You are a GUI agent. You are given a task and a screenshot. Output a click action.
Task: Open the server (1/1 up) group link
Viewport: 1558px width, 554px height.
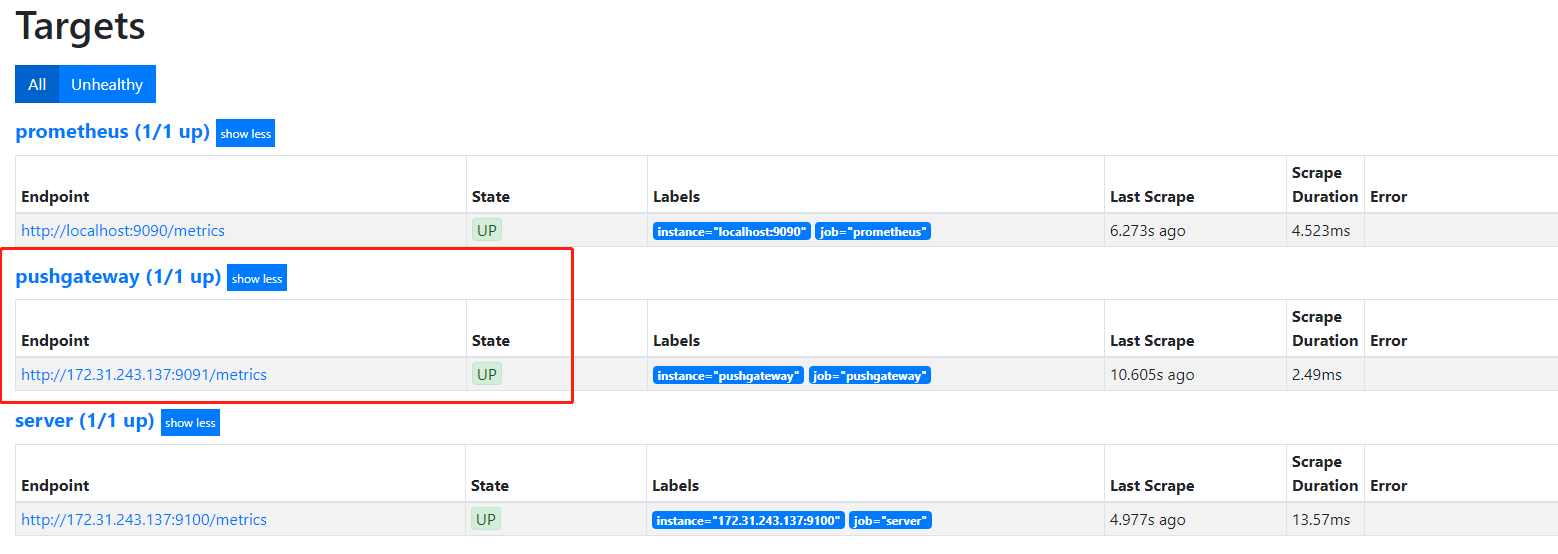click(x=85, y=421)
